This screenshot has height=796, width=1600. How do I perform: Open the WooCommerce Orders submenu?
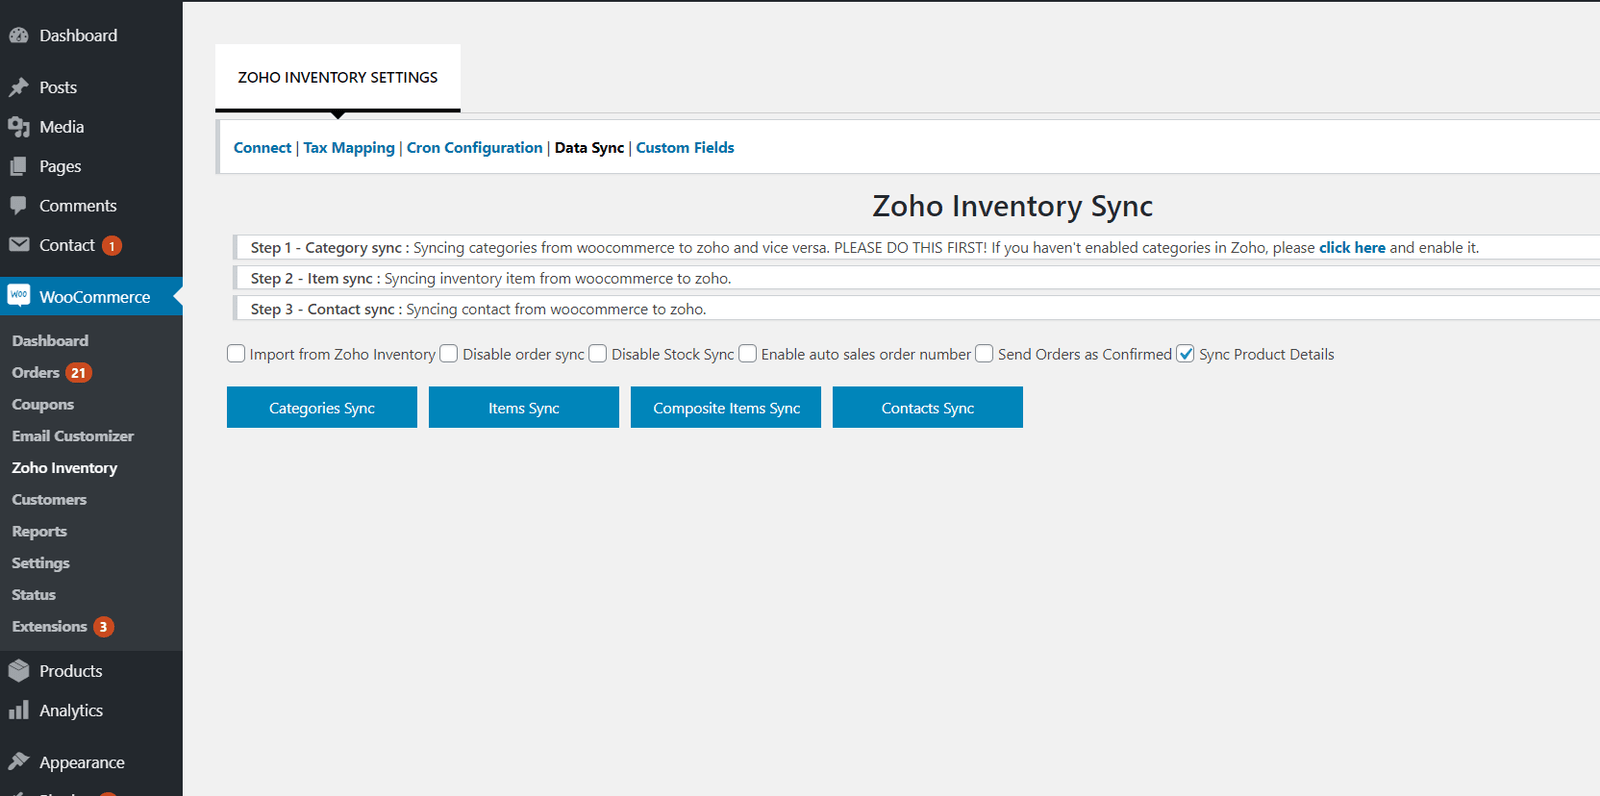tap(36, 373)
